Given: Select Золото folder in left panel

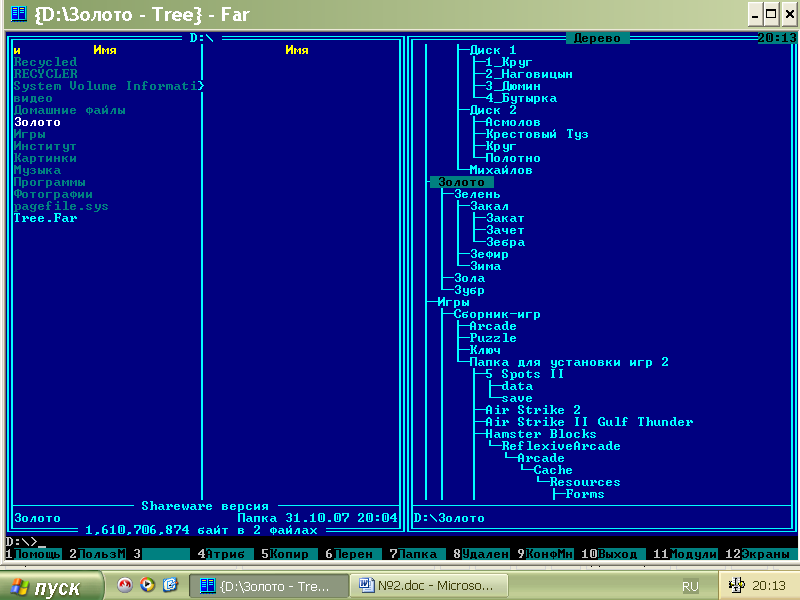Looking at the screenshot, I should (37, 122).
